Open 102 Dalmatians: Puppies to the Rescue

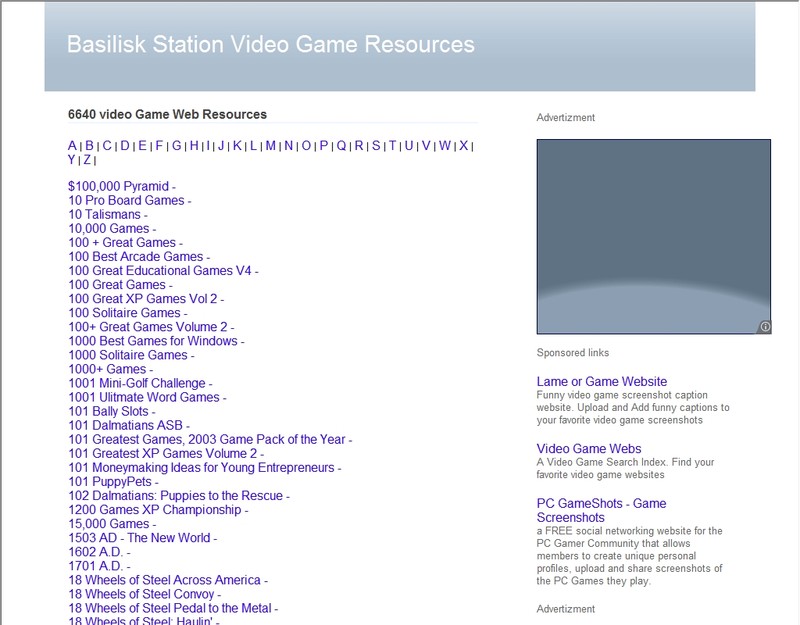174,495
